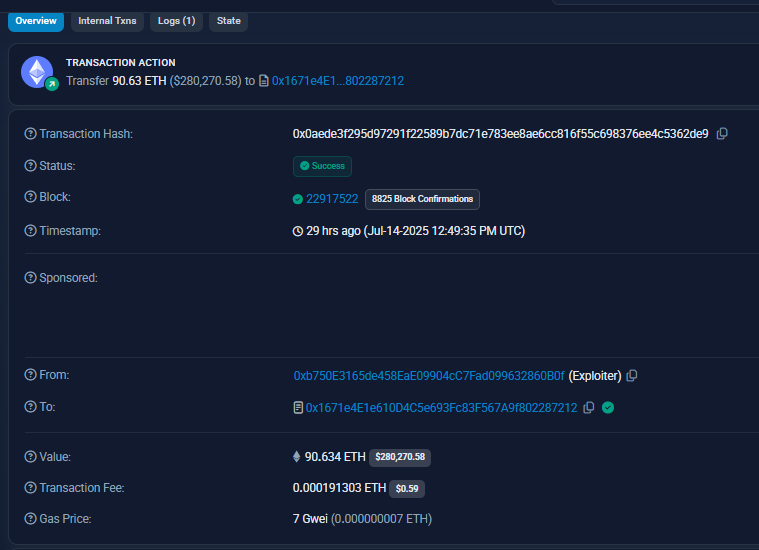Click the clock icon beside the timestamp

(x=298, y=231)
